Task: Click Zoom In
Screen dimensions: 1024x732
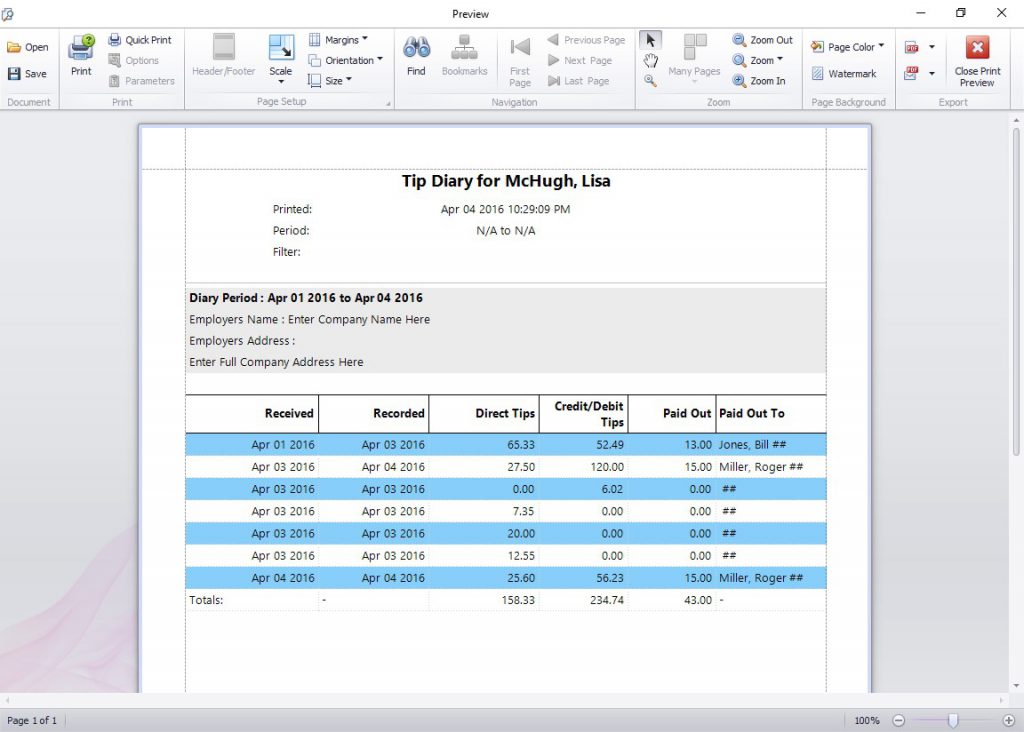Action: [763, 80]
